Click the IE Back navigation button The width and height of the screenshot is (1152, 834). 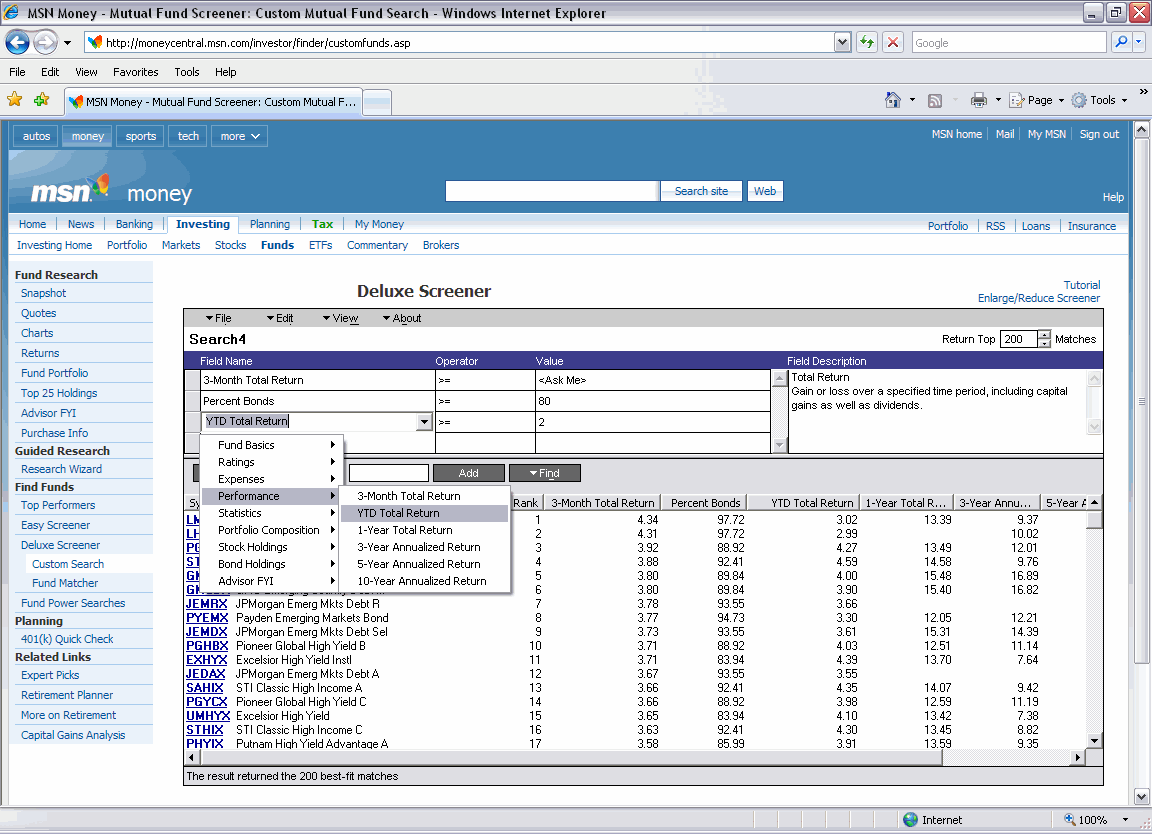(18, 42)
